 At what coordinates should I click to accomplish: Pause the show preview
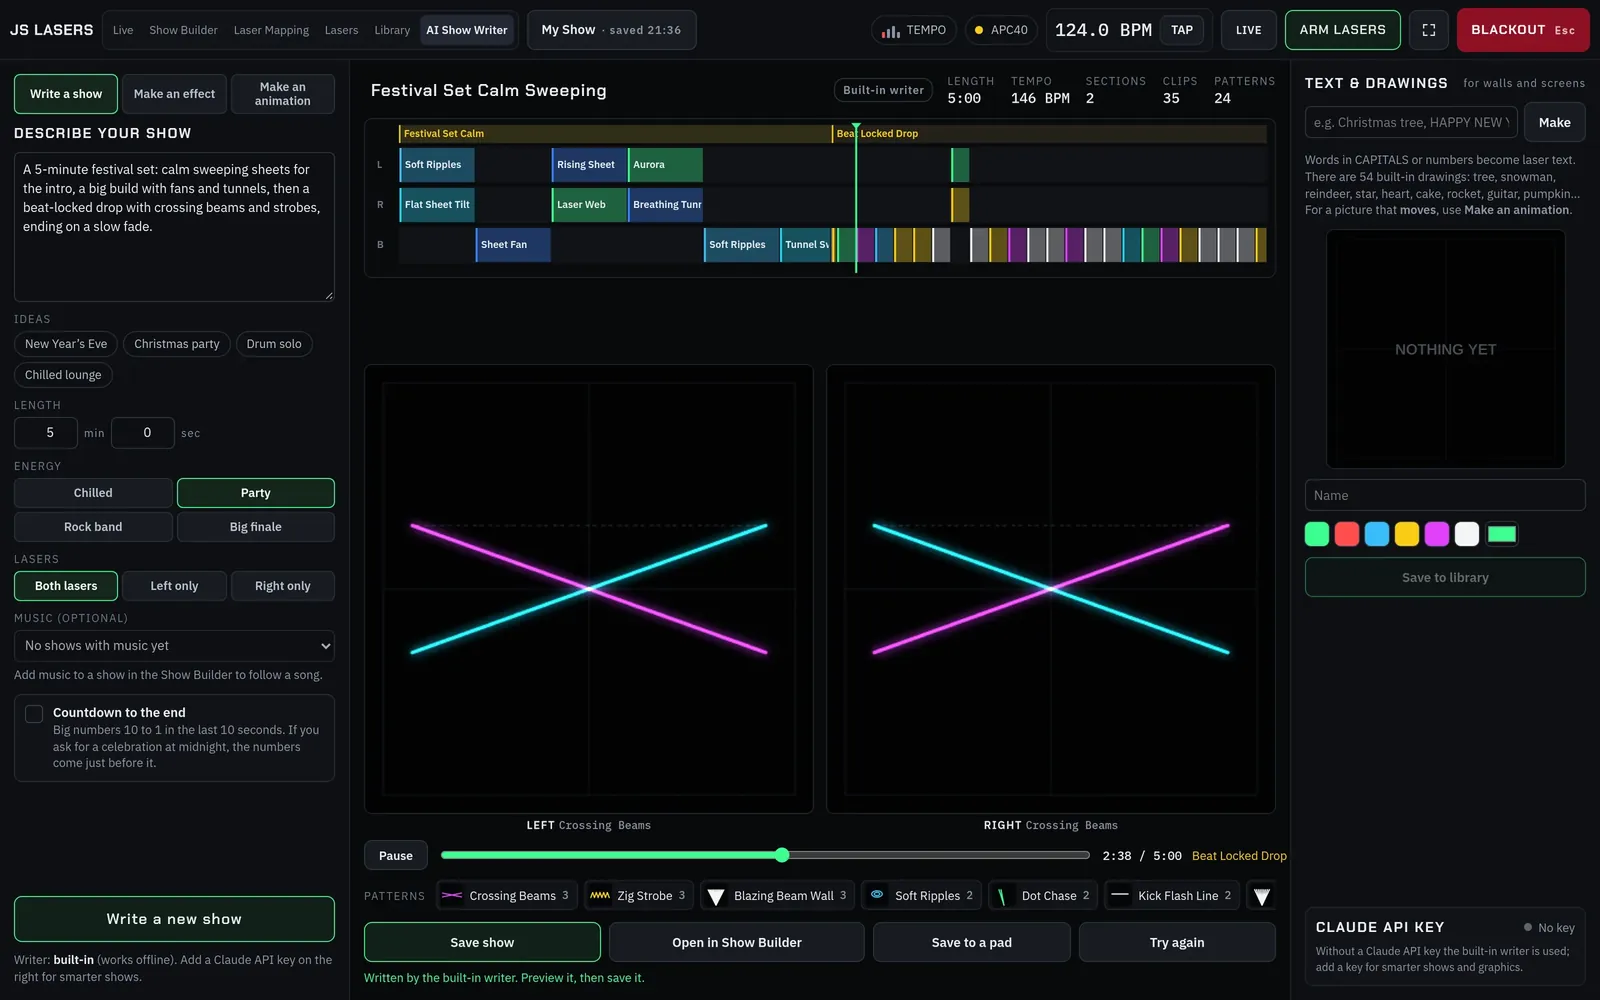click(x=396, y=855)
